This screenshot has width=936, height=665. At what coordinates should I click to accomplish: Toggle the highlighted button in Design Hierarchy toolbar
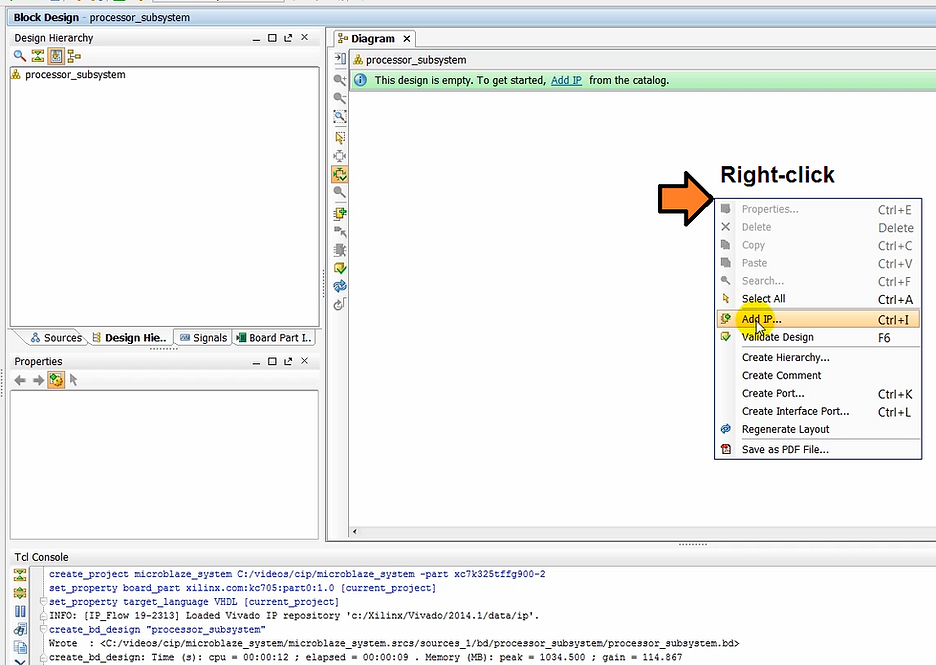pyautogui.click(x=56, y=56)
